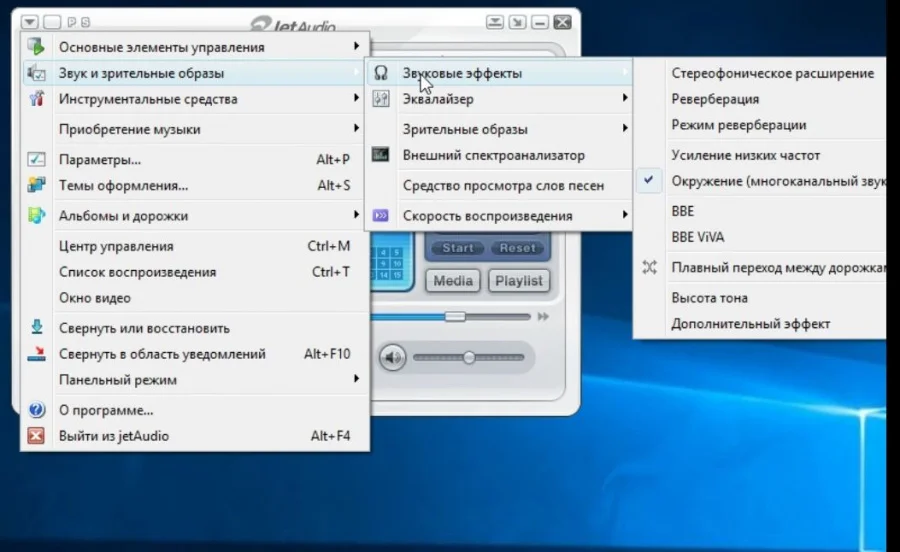
Task: Toggle Плавный переход между дорожками
Action: point(778,267)
